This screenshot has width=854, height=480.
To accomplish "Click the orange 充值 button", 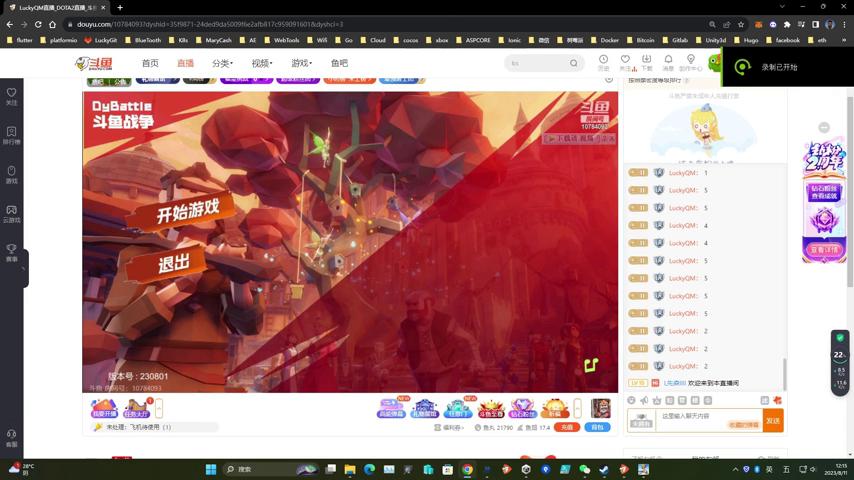I will click(x=566, y=427).
